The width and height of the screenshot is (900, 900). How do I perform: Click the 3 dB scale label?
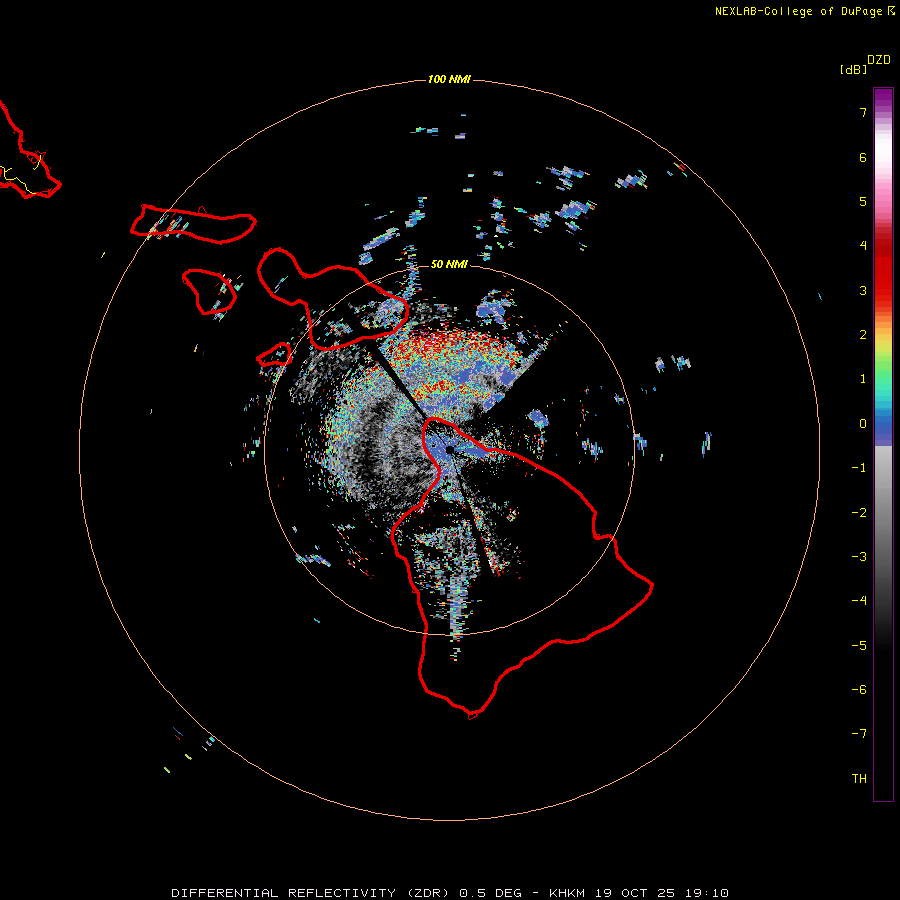click(x=863, y=290)
